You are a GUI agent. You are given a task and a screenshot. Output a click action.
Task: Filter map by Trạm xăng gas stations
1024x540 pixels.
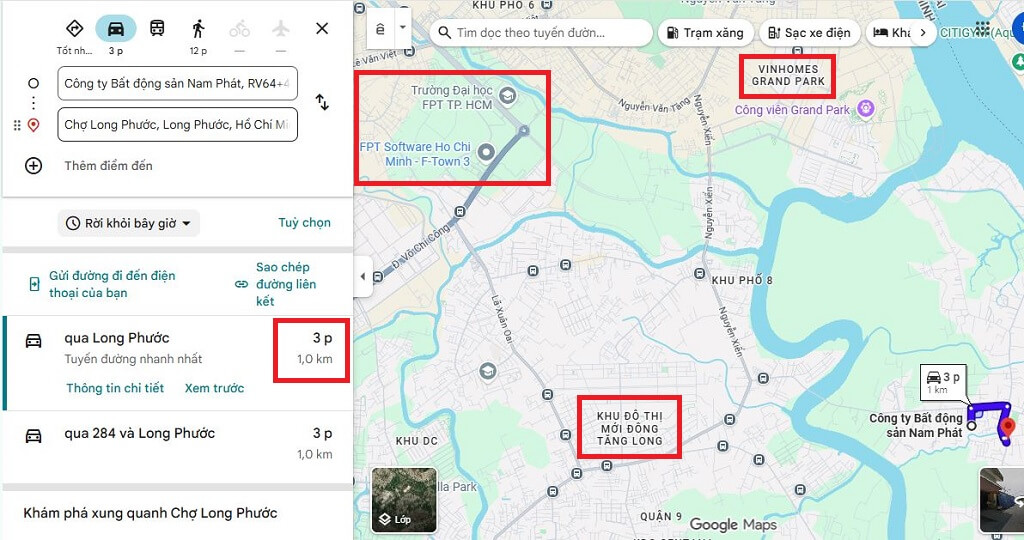pos(705,33)
